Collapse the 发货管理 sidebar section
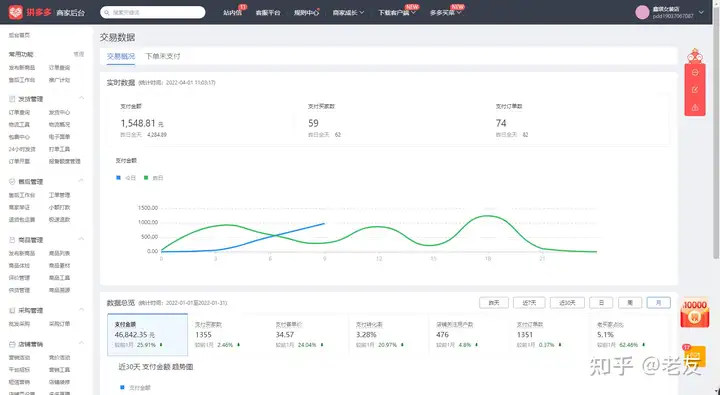720x395 pixels. 81,98
